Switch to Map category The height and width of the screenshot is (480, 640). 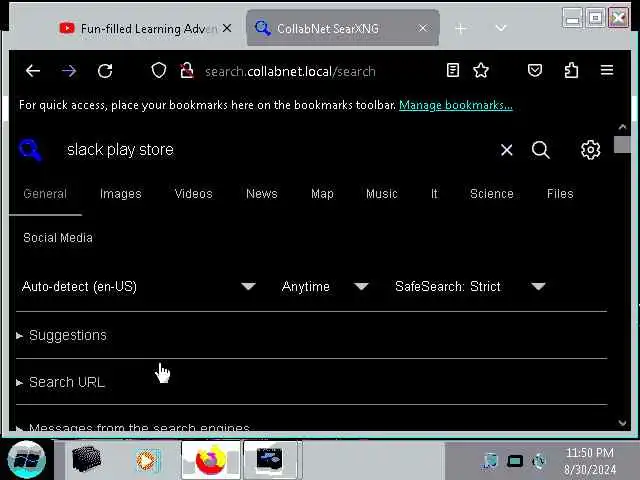tap(322, 194)
